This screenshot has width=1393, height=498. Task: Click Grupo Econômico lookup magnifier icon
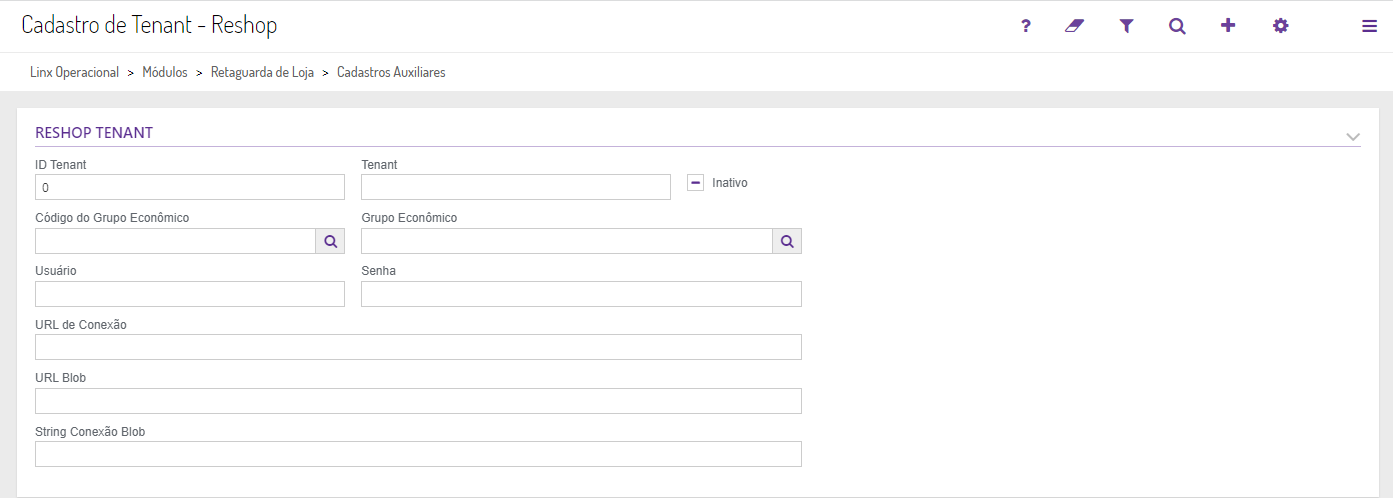click(x=787, y=241)
